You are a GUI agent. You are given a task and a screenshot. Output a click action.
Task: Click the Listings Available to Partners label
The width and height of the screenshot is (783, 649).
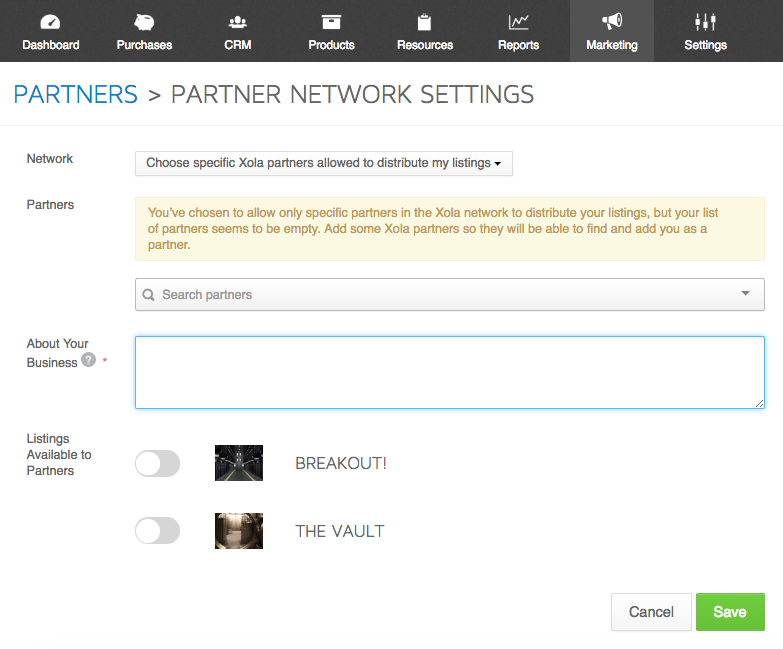click(x=59, y=455)
